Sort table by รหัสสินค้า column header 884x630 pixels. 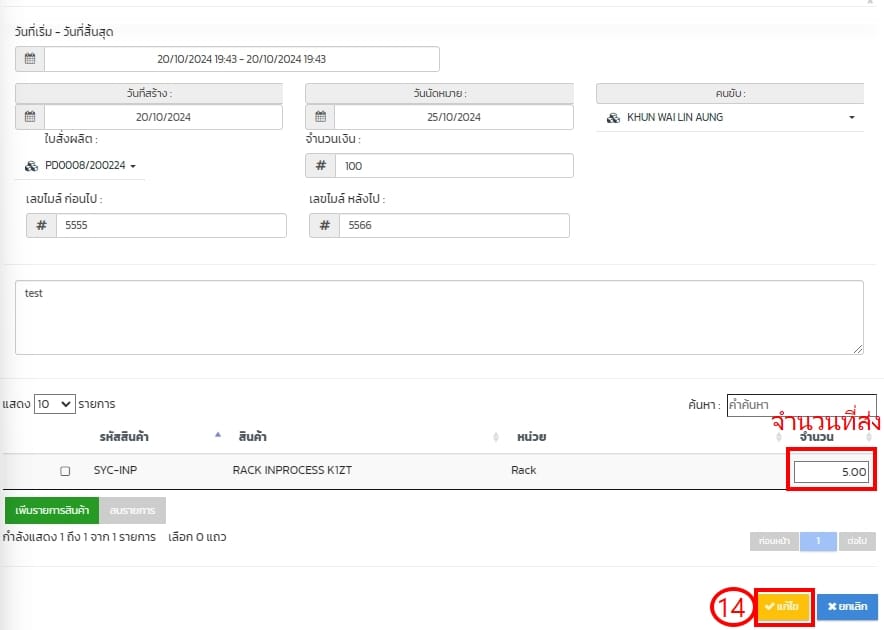coord(124,437)
